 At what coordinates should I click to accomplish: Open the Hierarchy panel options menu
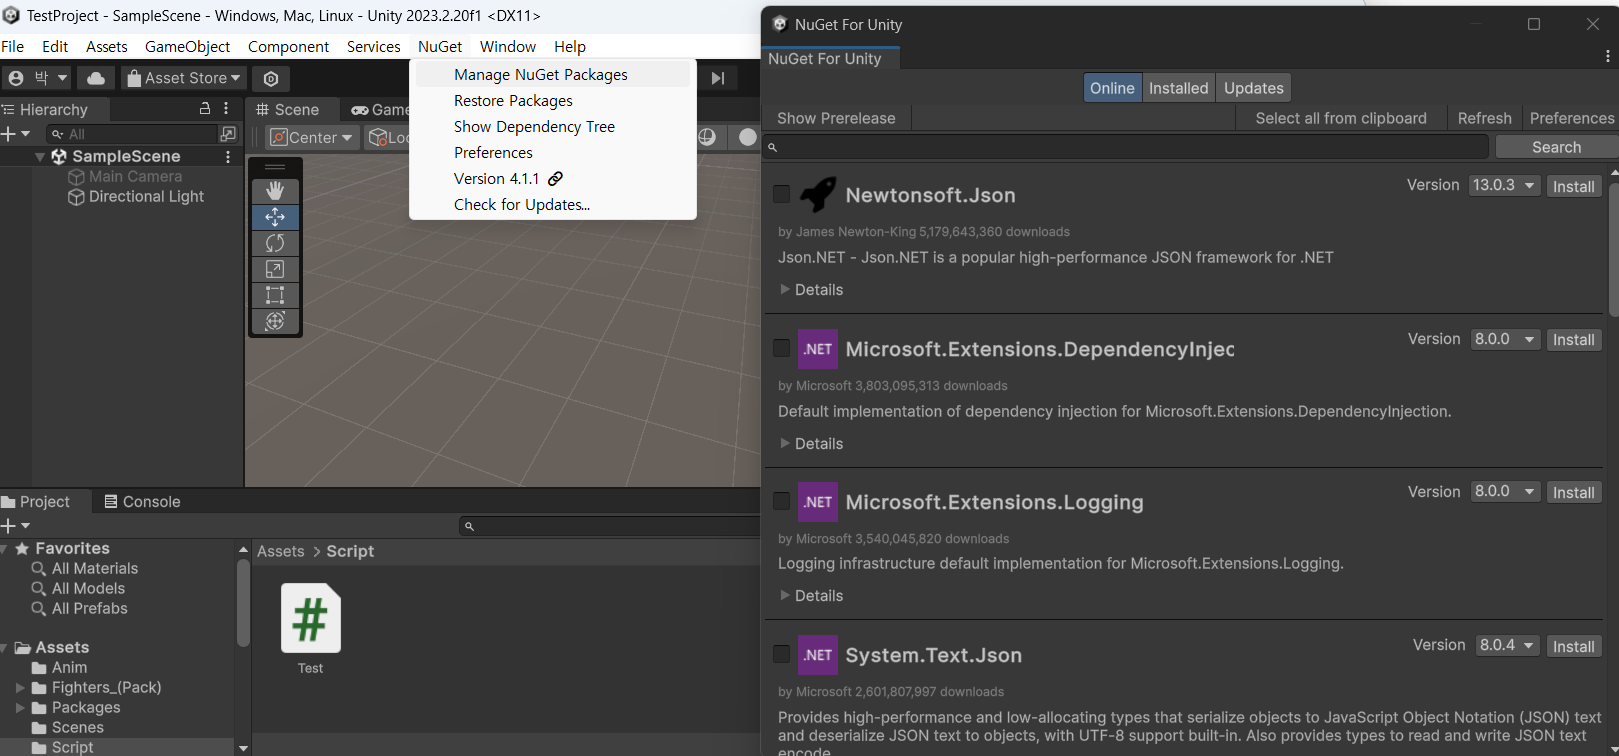pyautogui.click(x=227, y=108)
